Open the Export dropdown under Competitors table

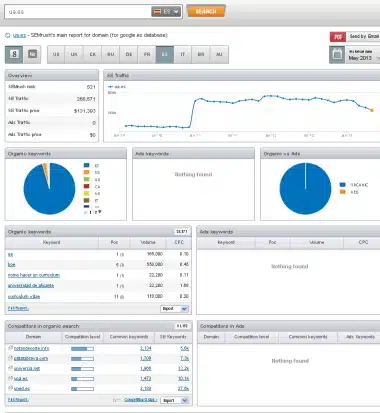pyautogui.click(x=175, y=400)
